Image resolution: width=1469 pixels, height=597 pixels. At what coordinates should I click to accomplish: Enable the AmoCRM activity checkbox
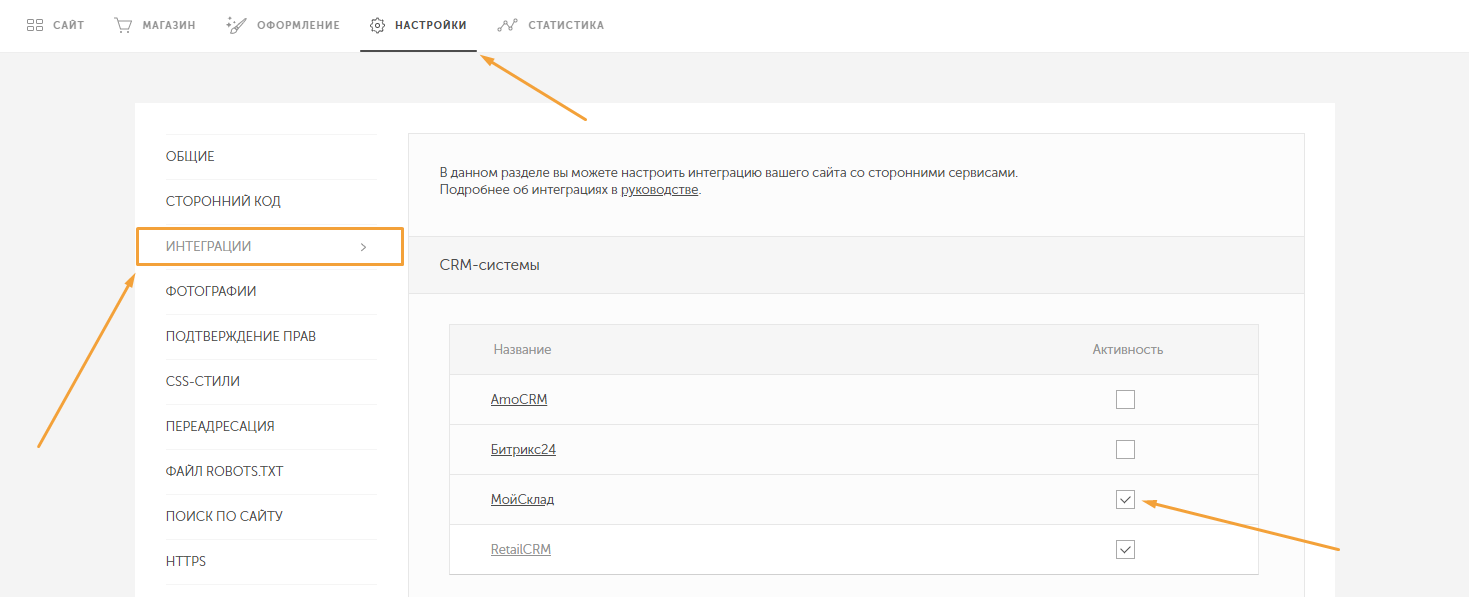pos(1126,400)
